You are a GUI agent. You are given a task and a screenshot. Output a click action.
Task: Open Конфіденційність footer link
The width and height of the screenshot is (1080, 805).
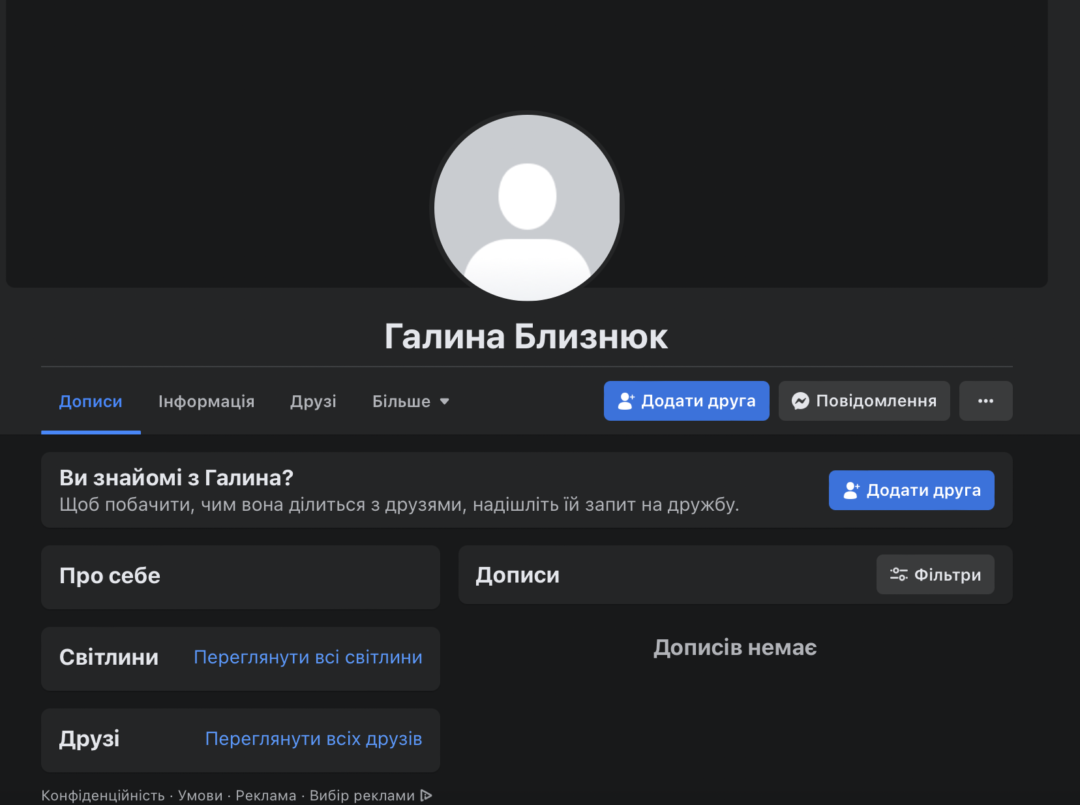click(103, 795)
